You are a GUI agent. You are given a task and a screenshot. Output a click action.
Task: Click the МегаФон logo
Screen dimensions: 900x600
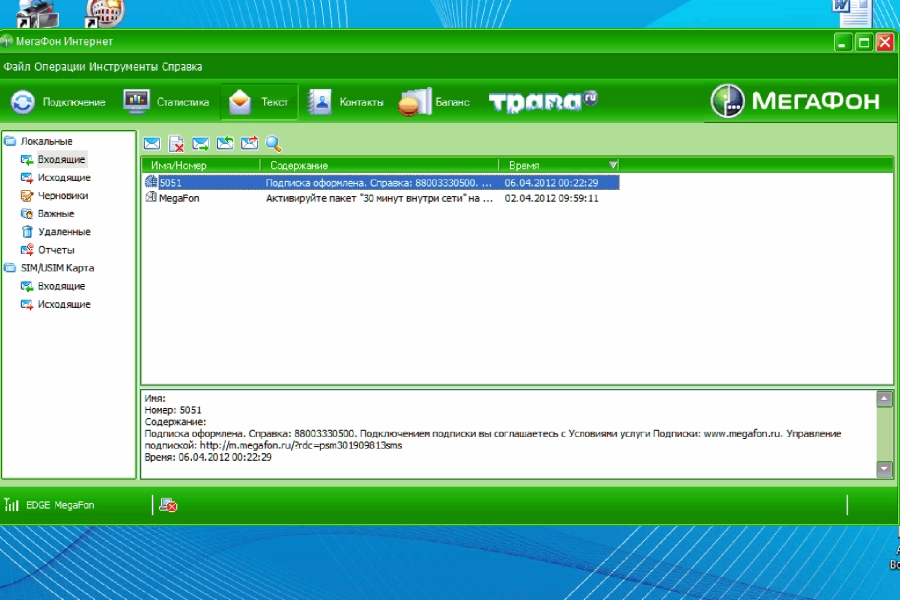(x=796, y=101)
